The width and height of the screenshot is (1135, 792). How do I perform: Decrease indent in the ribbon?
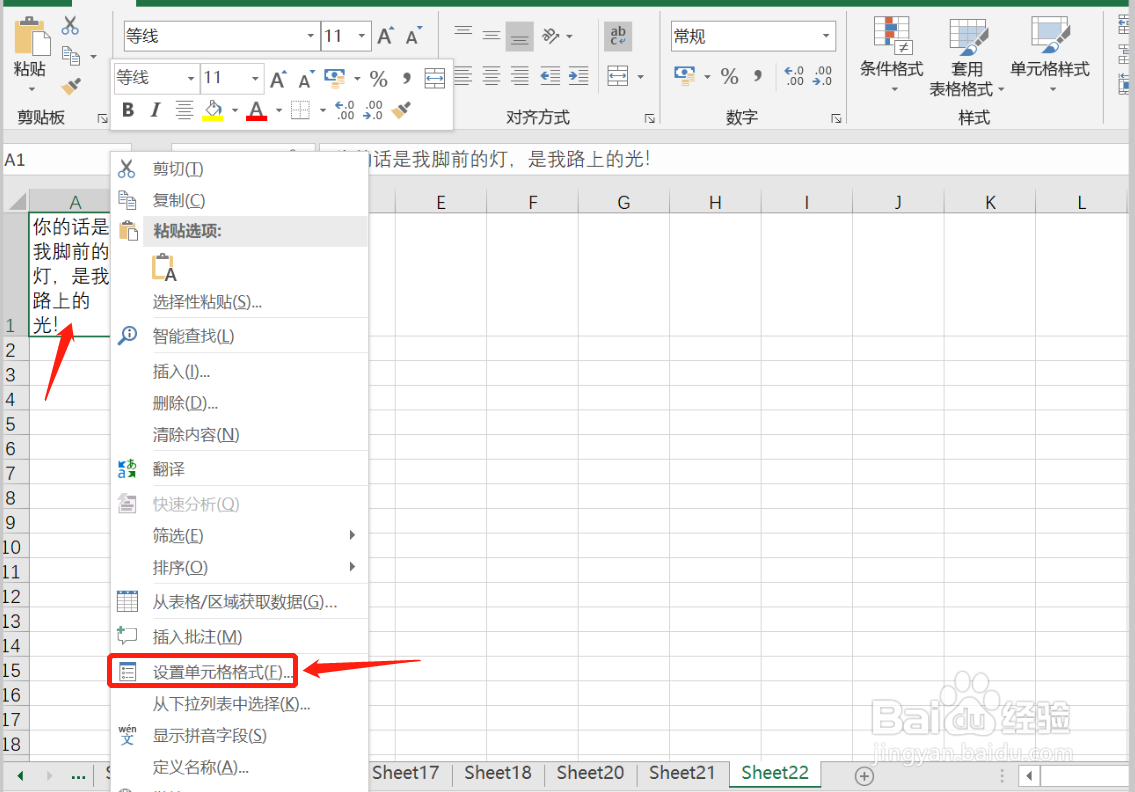point(550,75)
